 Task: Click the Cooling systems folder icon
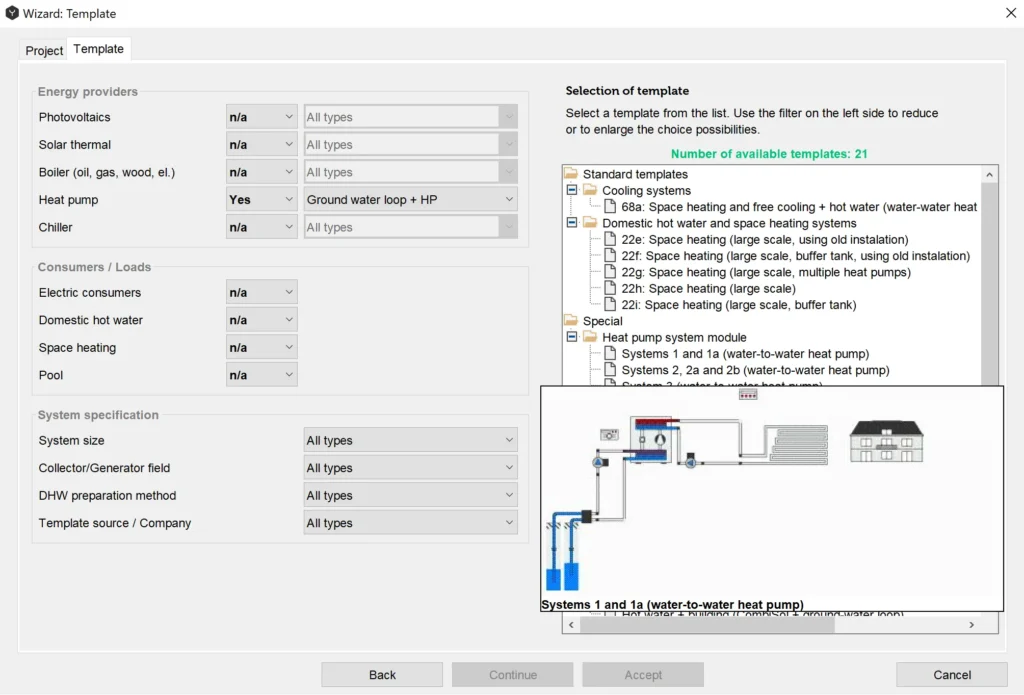590,190
